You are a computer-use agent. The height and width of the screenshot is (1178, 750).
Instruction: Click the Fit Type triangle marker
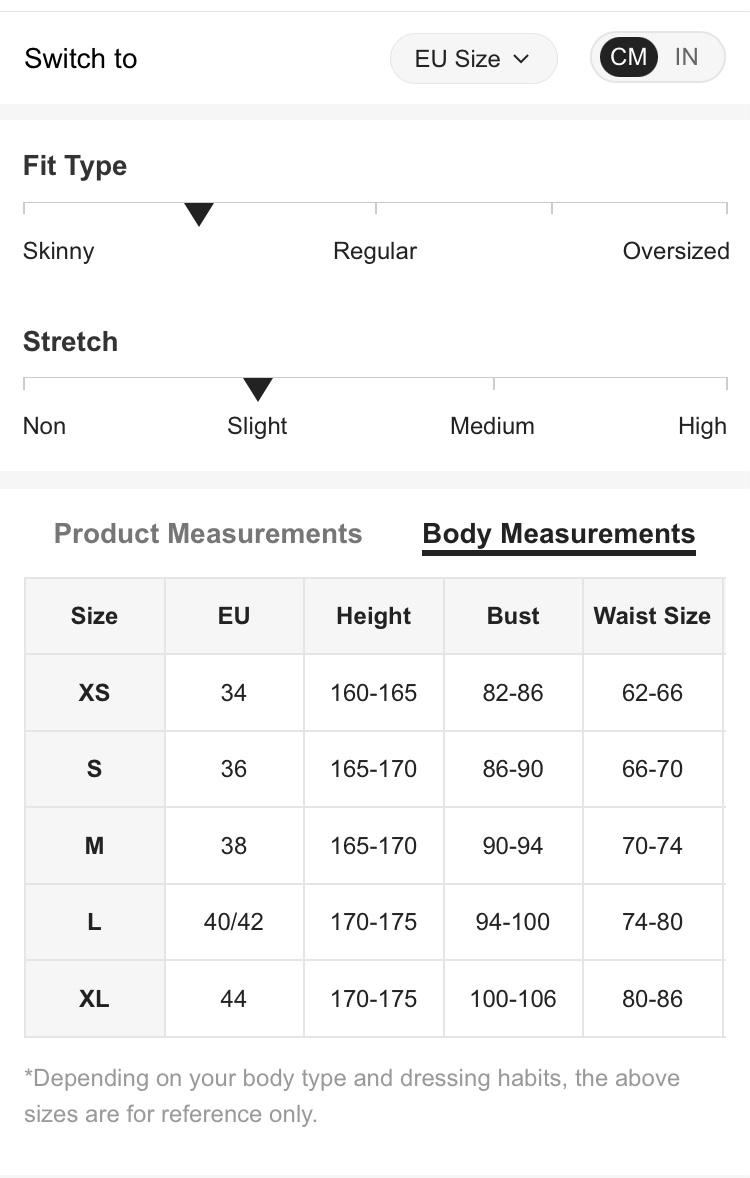199,213
